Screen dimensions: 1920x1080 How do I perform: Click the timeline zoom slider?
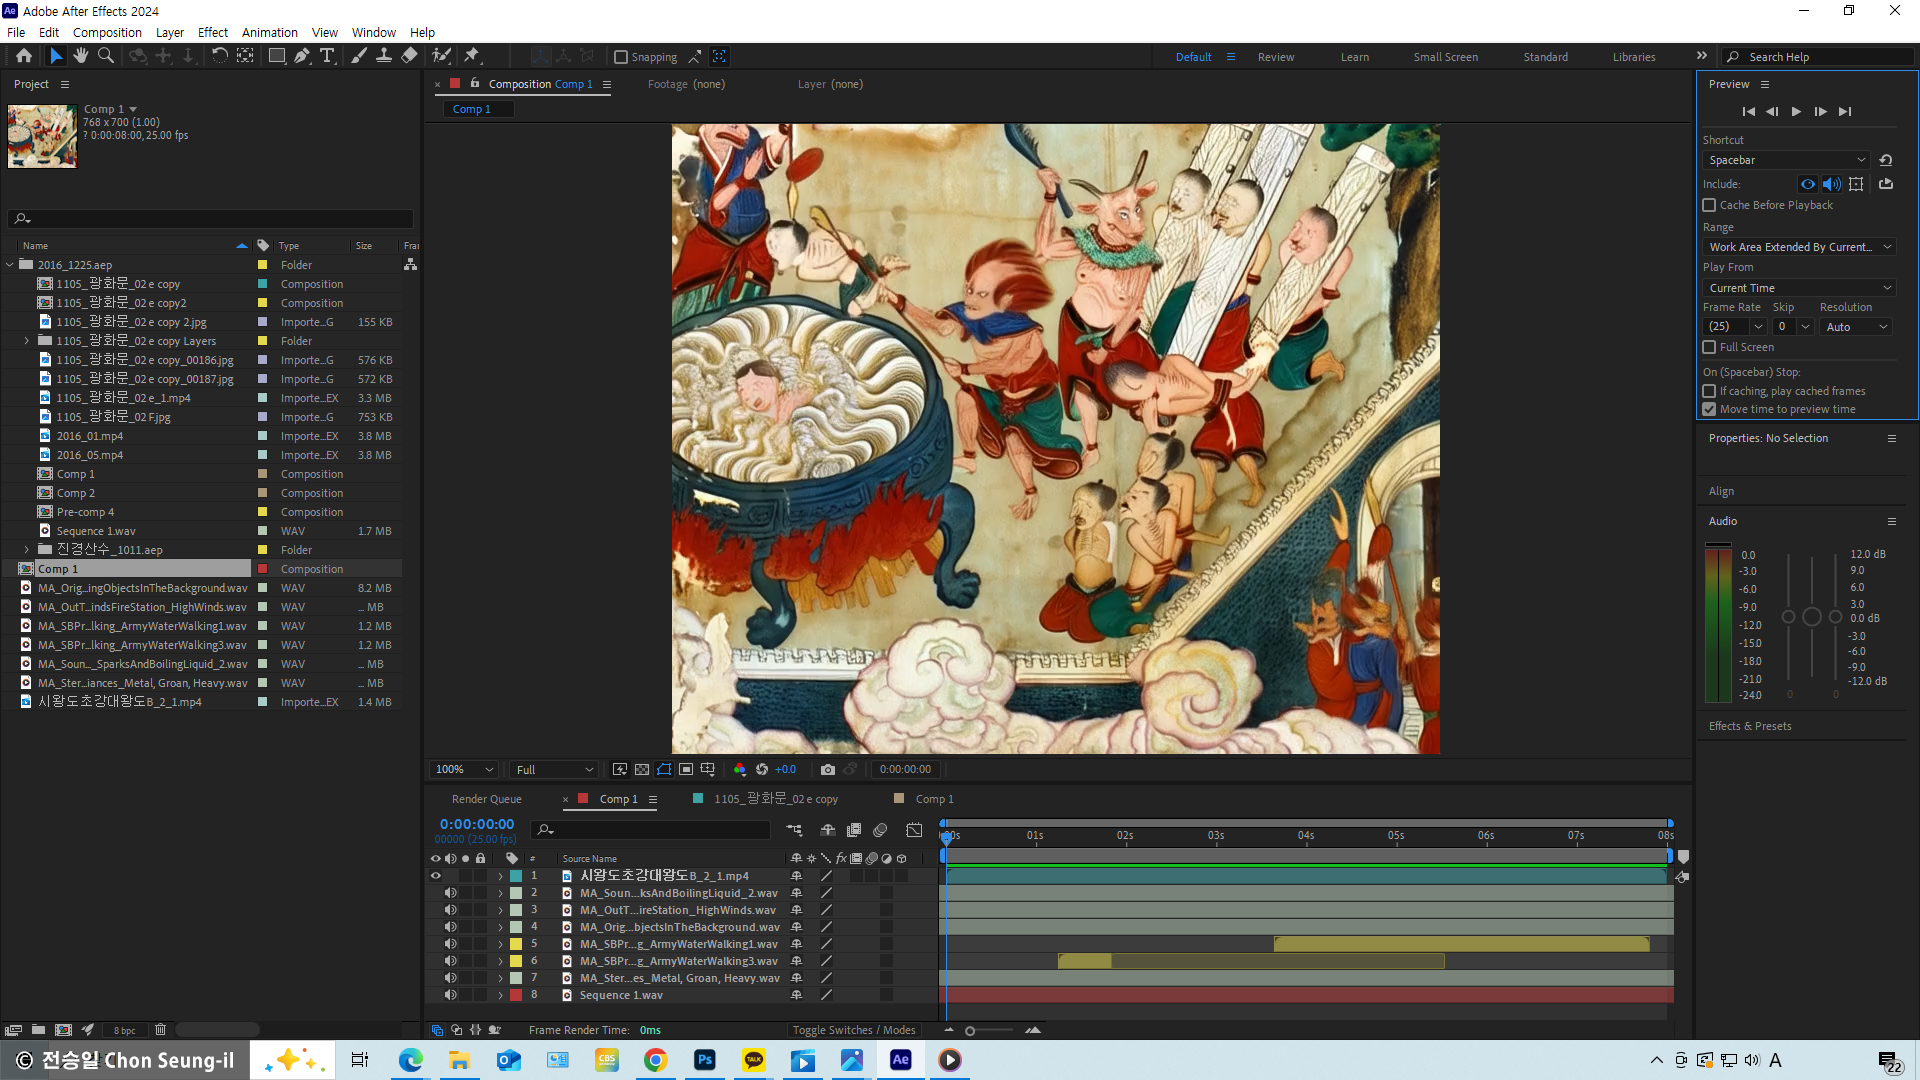click(970, 1030)
